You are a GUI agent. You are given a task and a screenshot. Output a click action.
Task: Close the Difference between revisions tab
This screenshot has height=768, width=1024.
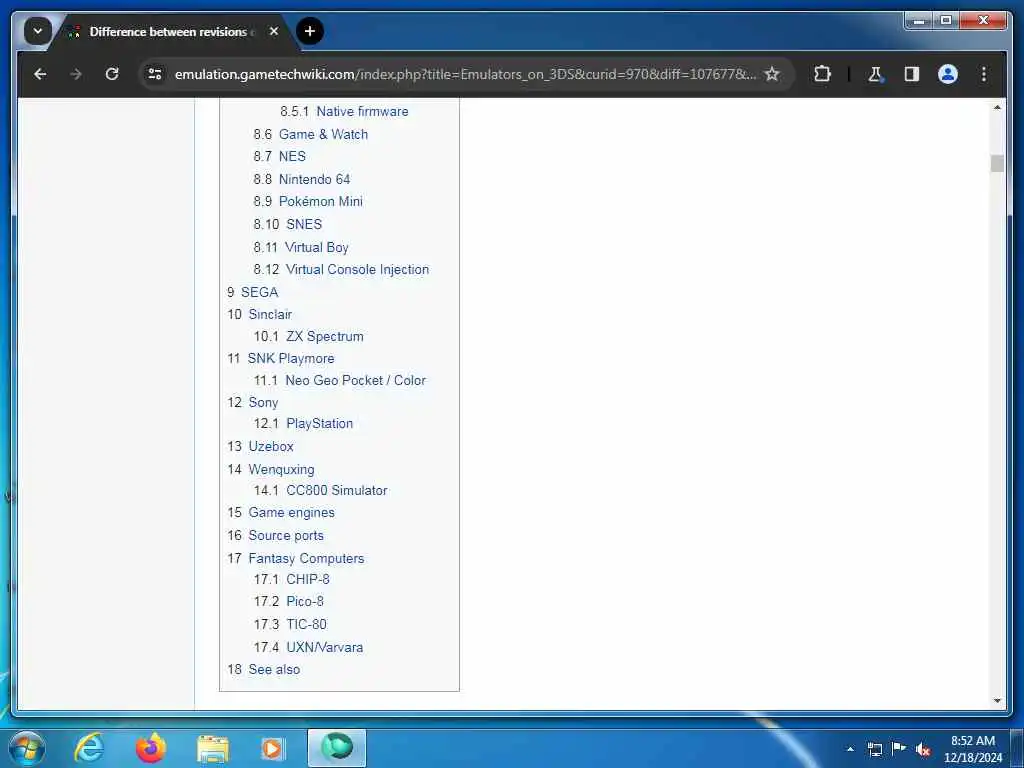pyautogui.click(x=274, y=31)
